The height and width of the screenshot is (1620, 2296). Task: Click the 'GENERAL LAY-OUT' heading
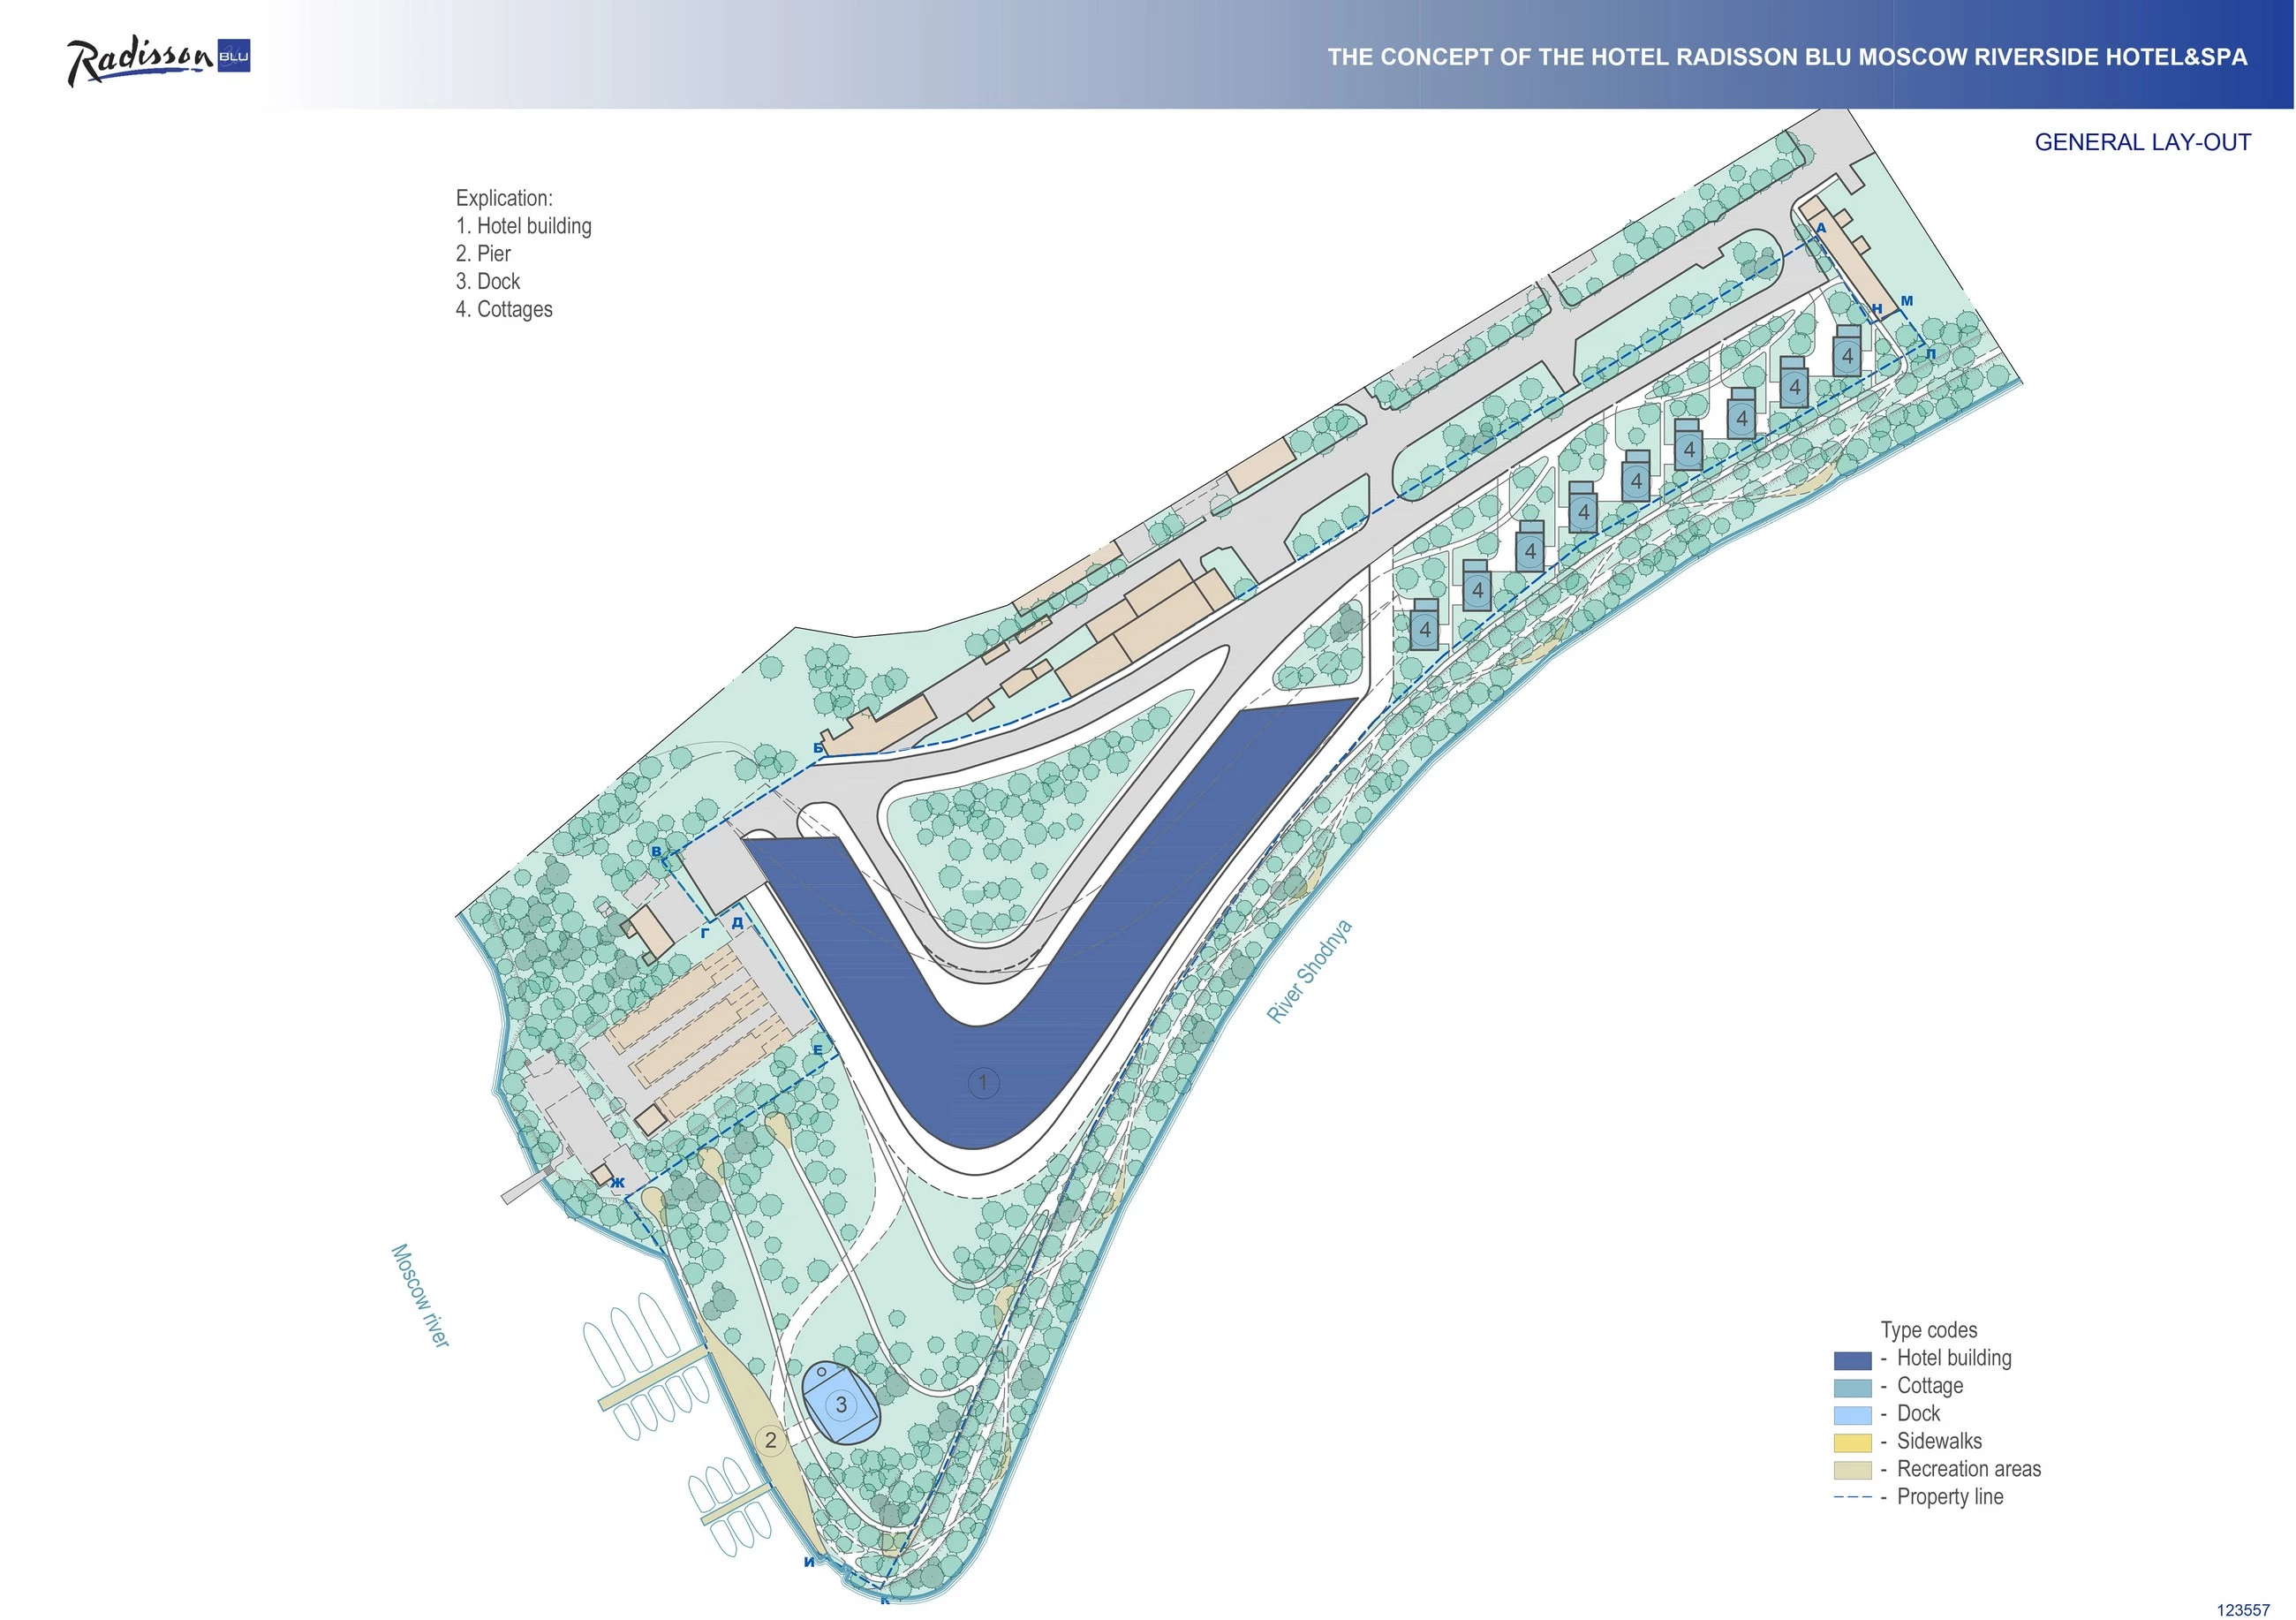[2142, 142]
